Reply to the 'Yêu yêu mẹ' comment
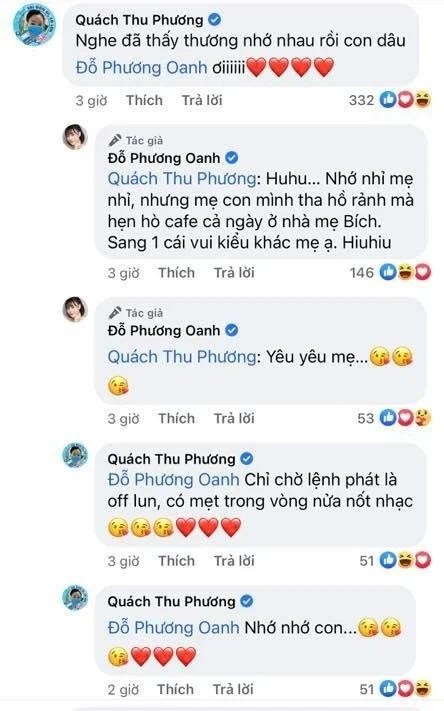The height and width of the screenshot is (711, 444). coord(234,418)
